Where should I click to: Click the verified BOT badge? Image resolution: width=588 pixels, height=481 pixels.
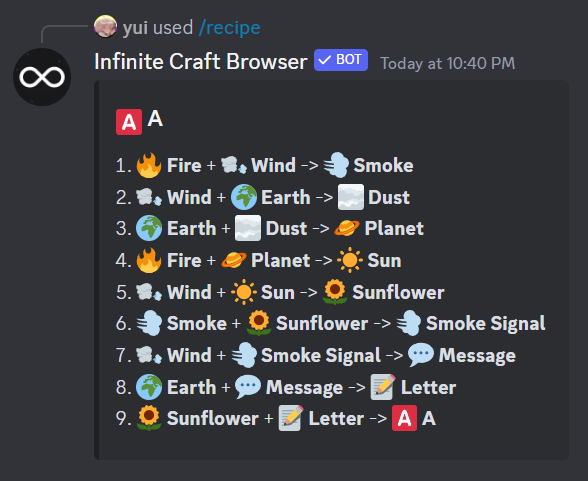coord(341,60)
